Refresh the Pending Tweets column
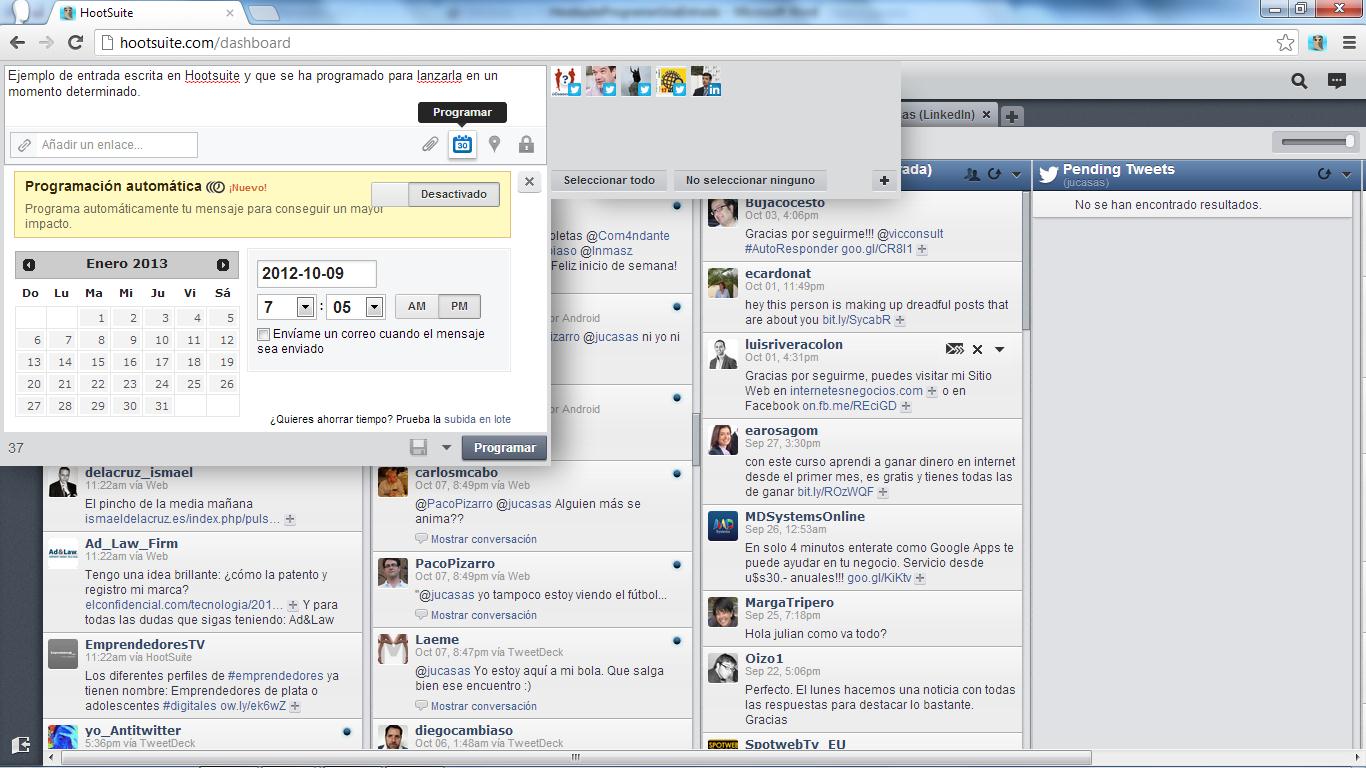Image resolution: width=1366 pixels, height=768 pixels. (1324, 174)
